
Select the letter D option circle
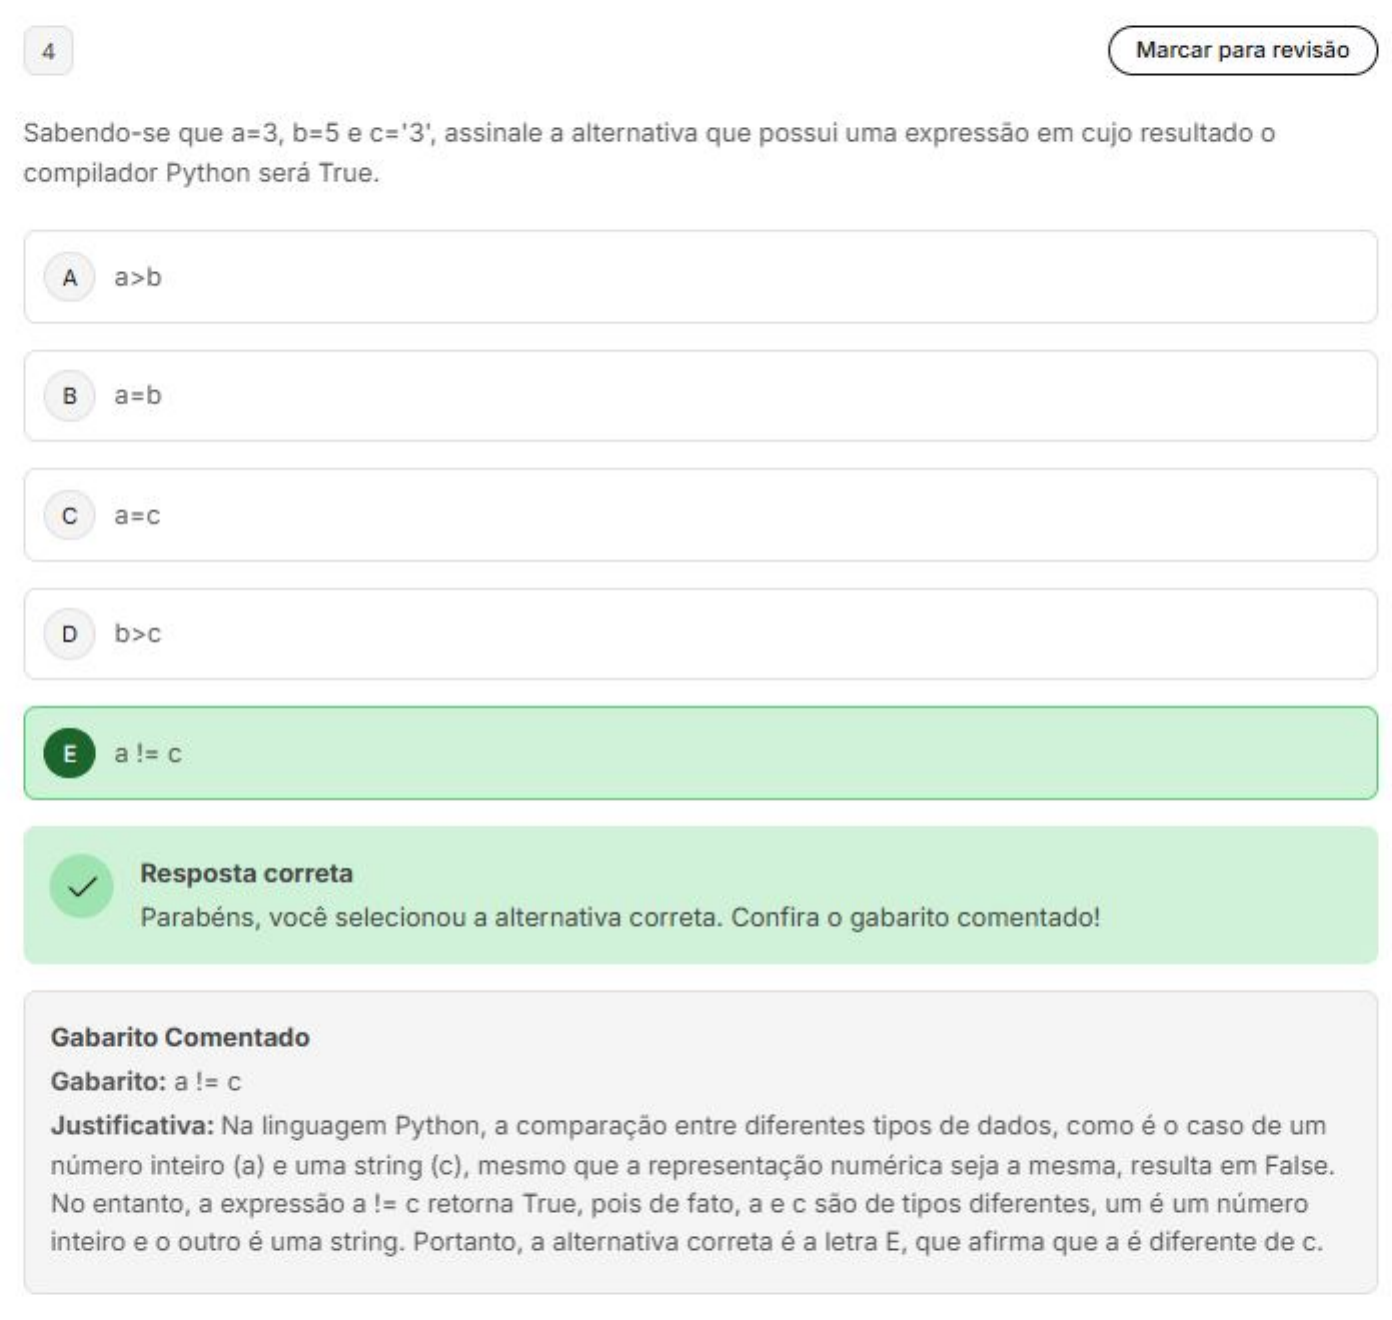click(69, 634)
